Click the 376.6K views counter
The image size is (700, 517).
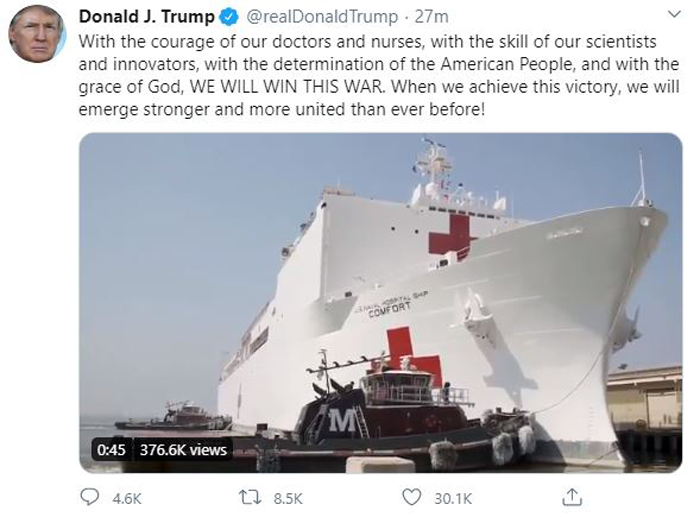(x=183, y=450)
